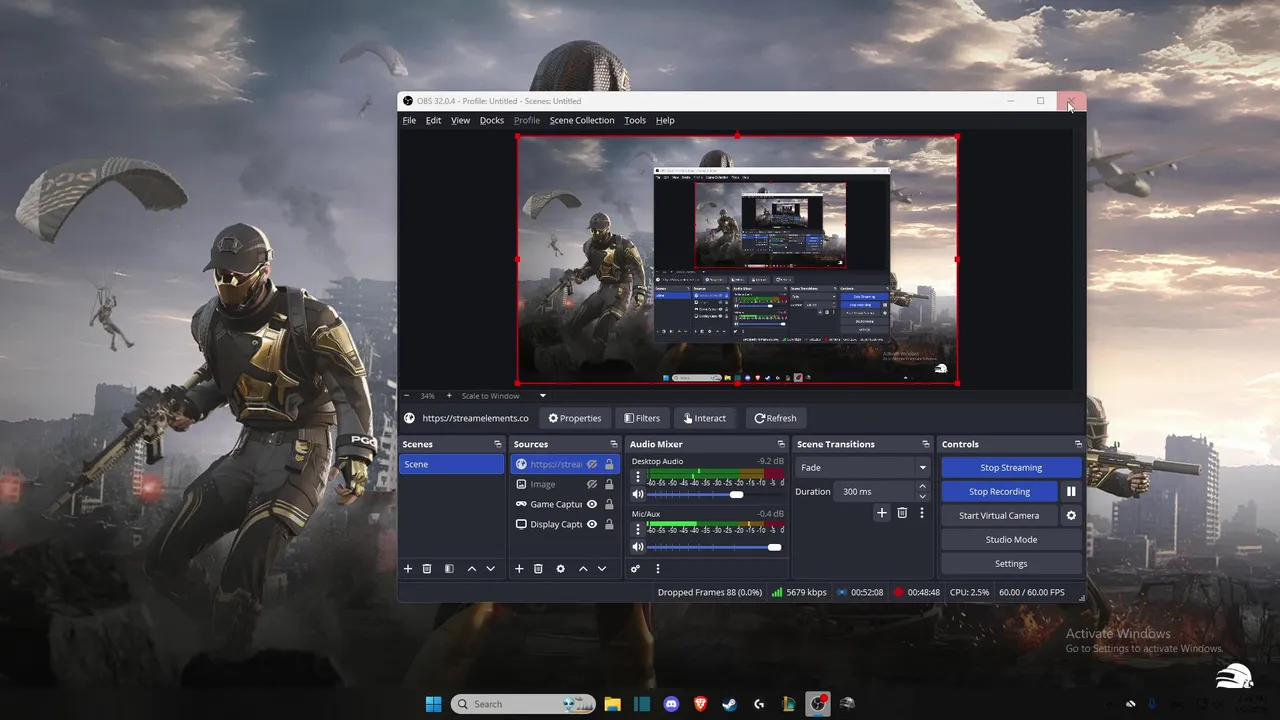
Task: Open Mic/Aux three-dot options
Action: (638, 530)
